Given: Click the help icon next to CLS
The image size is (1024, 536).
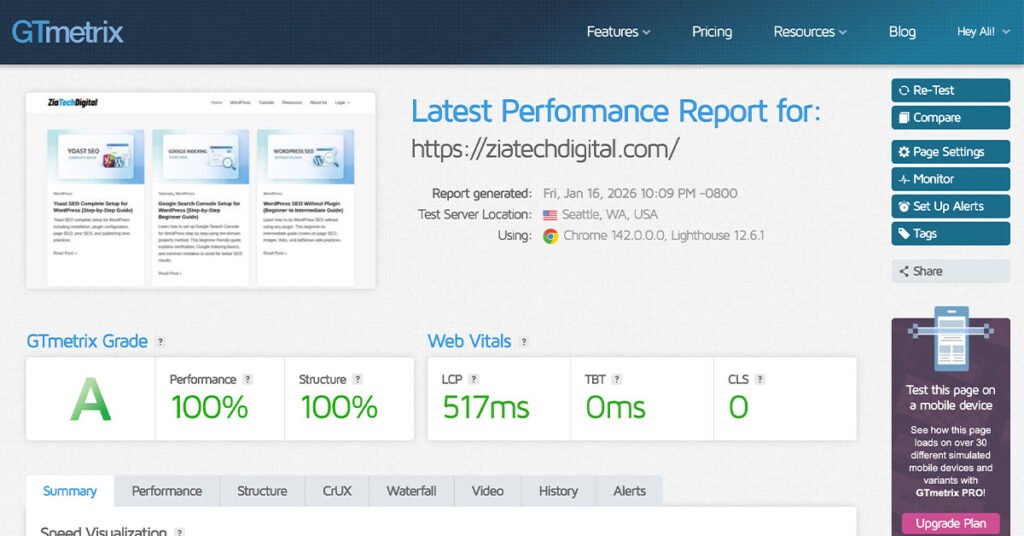Looking at the screenshot, I should [760, 379].
